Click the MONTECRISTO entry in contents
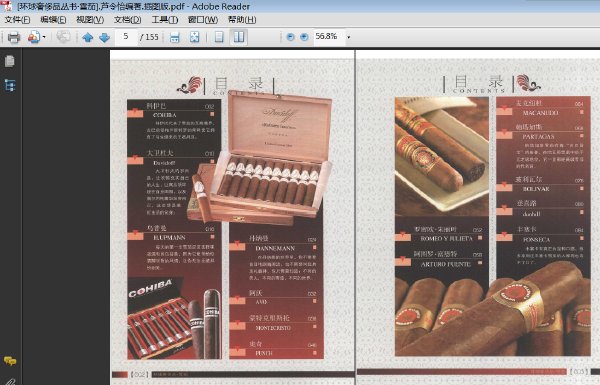Screen dimensions: 600x385 [x=273, y=328]
